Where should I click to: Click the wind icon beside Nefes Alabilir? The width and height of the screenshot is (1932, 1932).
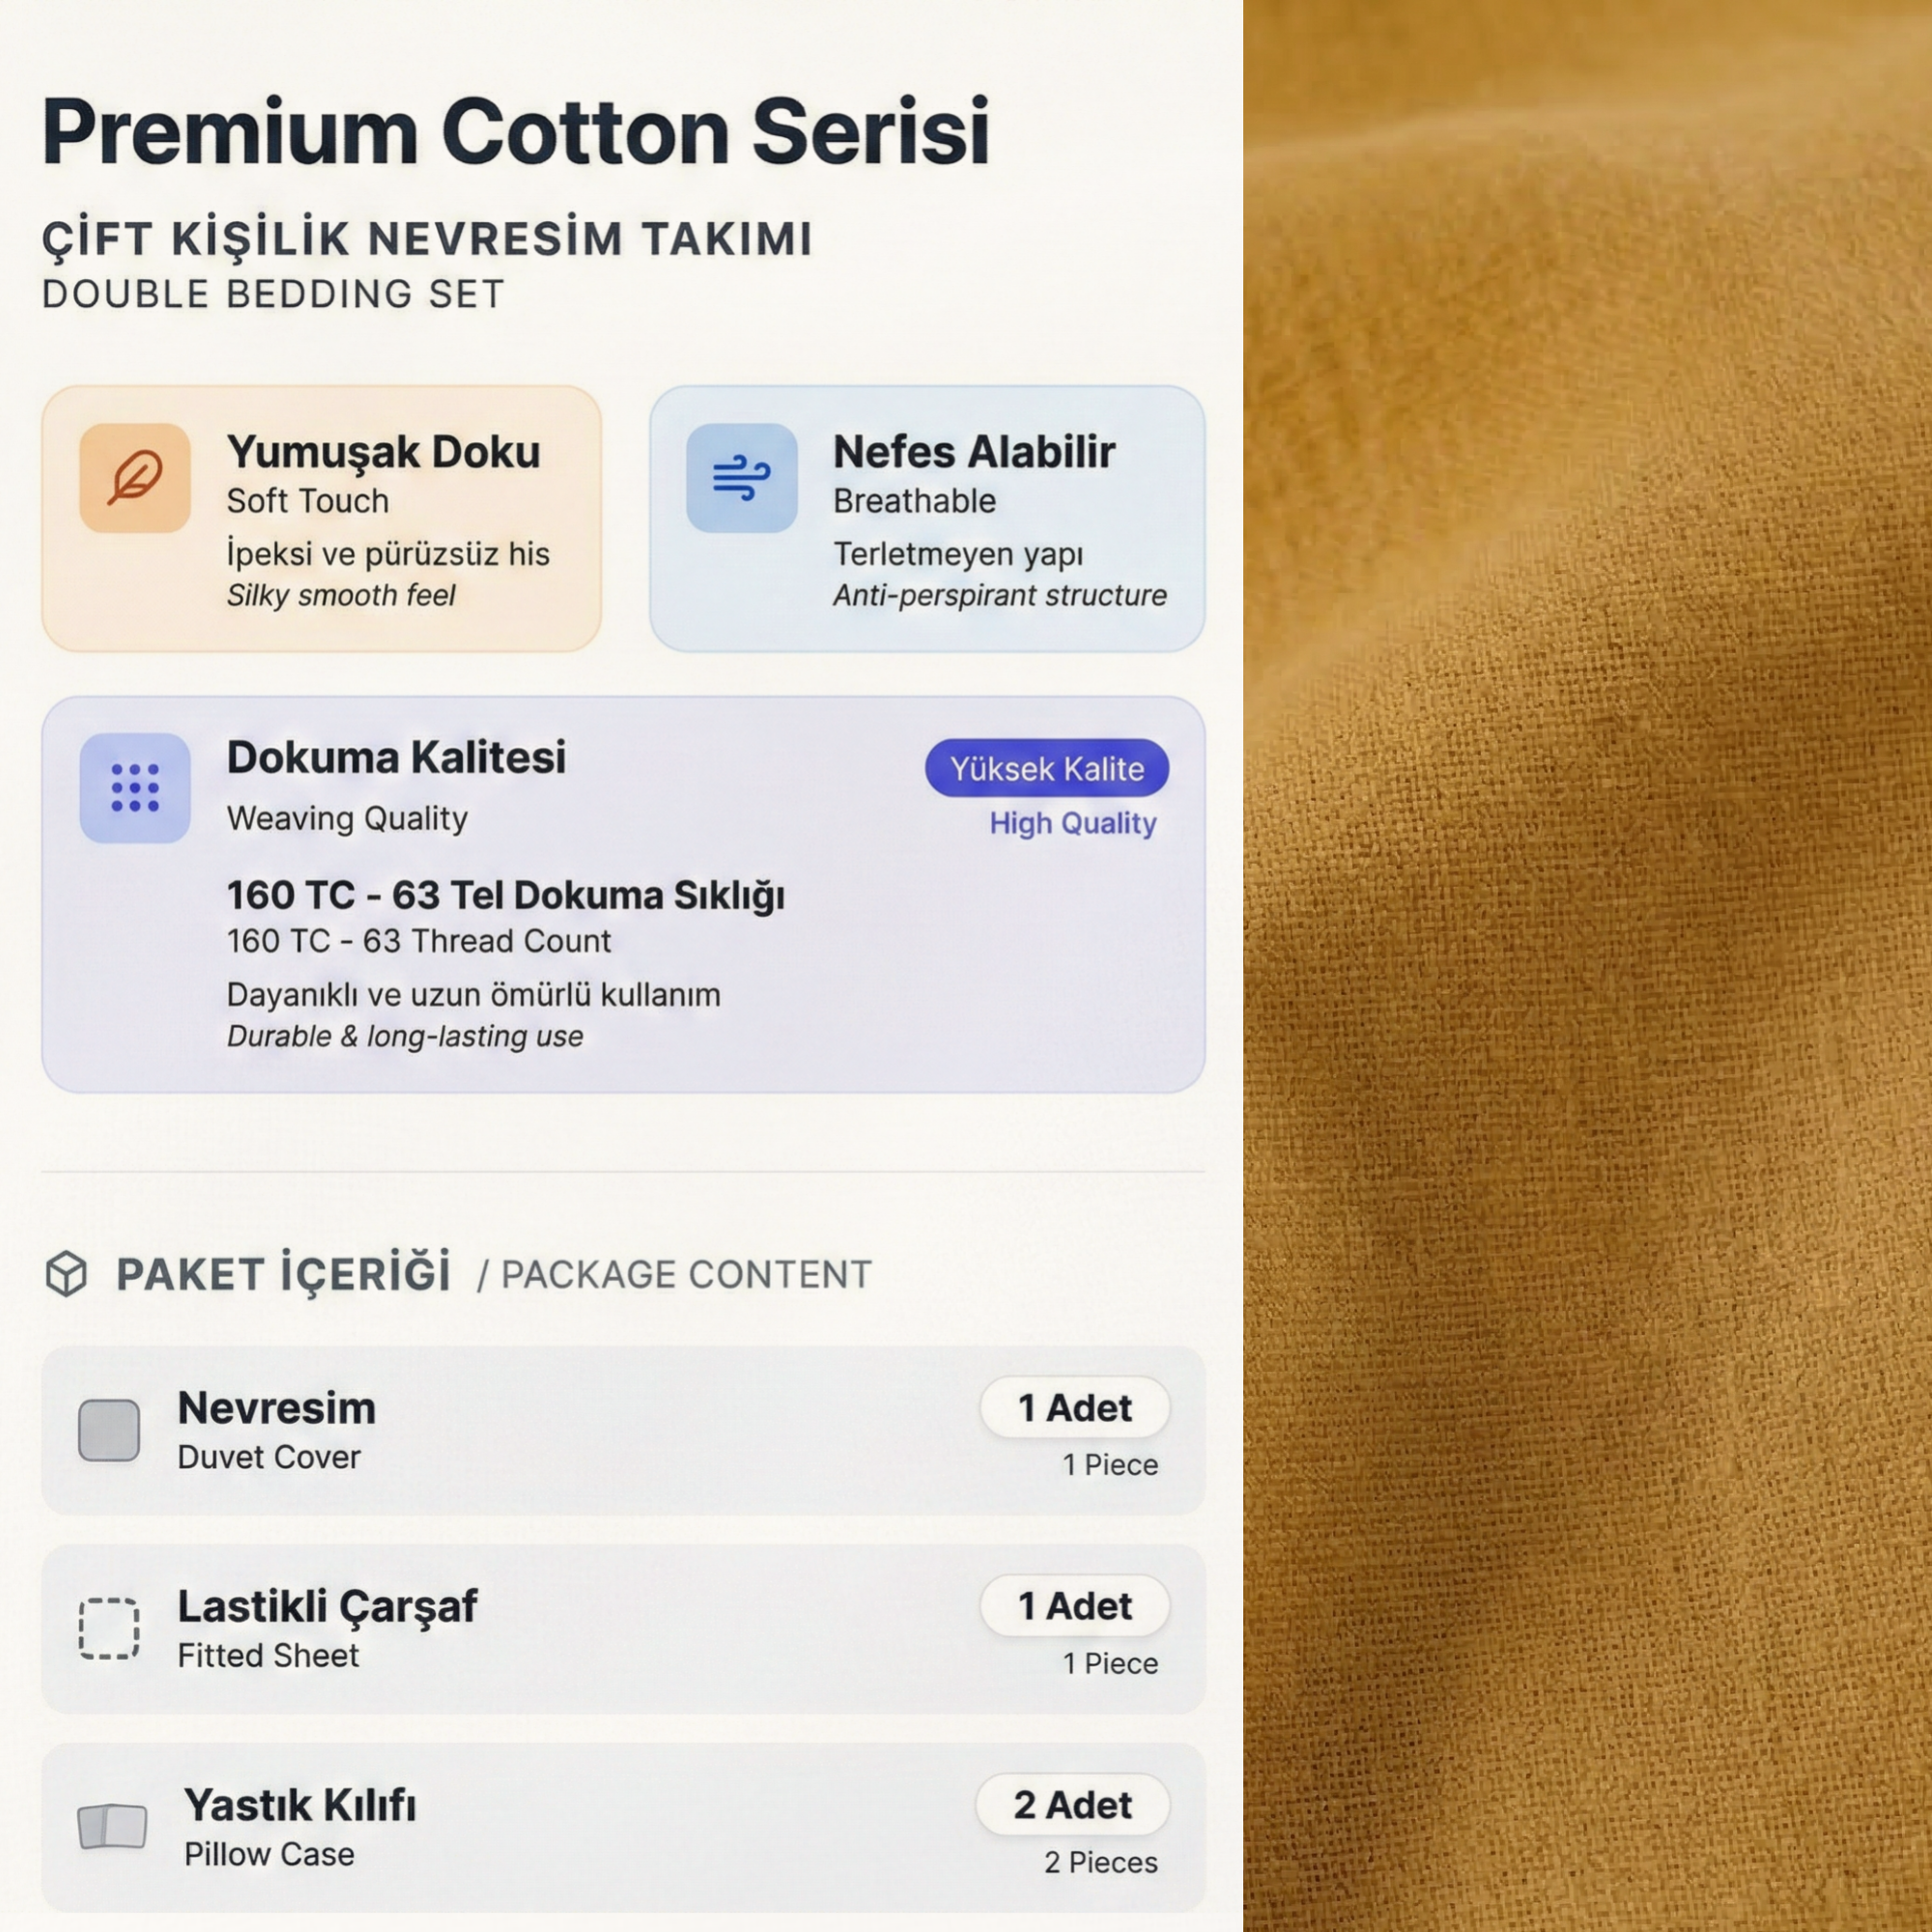coord(741,478)
